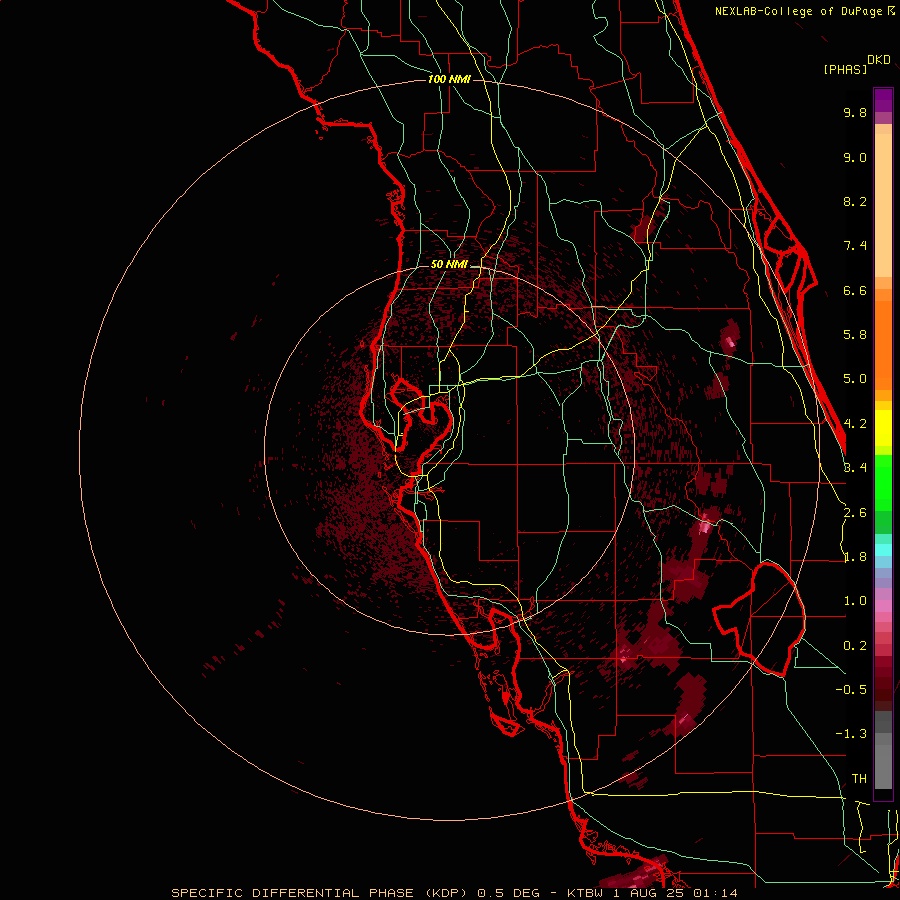Click the 2.6 value on the color scale
The image size is (900, 900).
coord(855,513)
